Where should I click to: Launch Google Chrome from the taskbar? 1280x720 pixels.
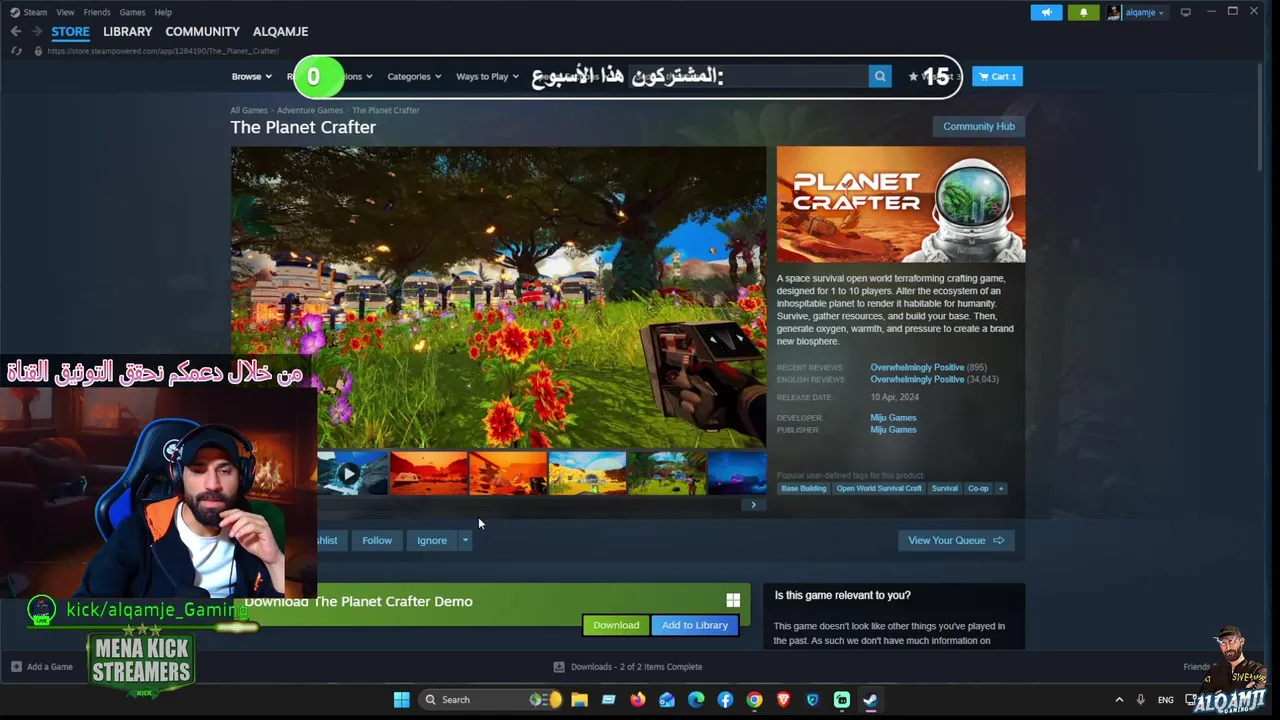coord(754,699)
